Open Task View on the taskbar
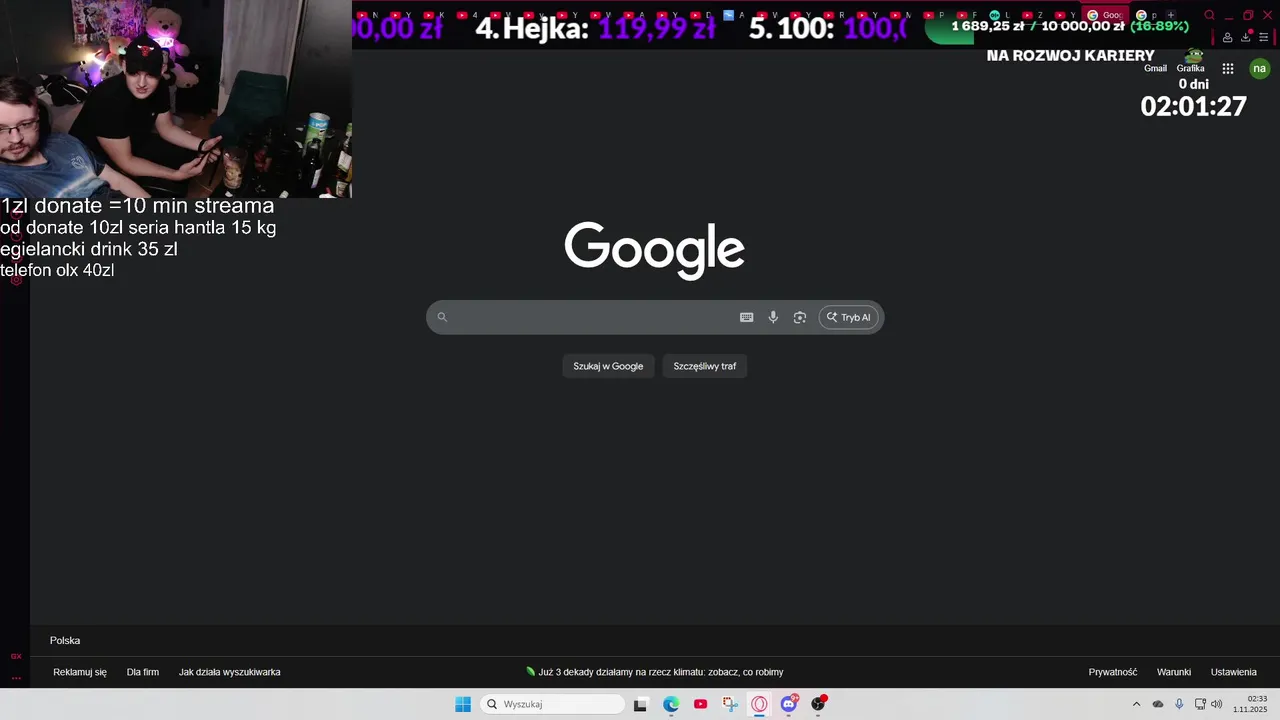Viewport: 1280px width, 720px height. coord(641,704)
